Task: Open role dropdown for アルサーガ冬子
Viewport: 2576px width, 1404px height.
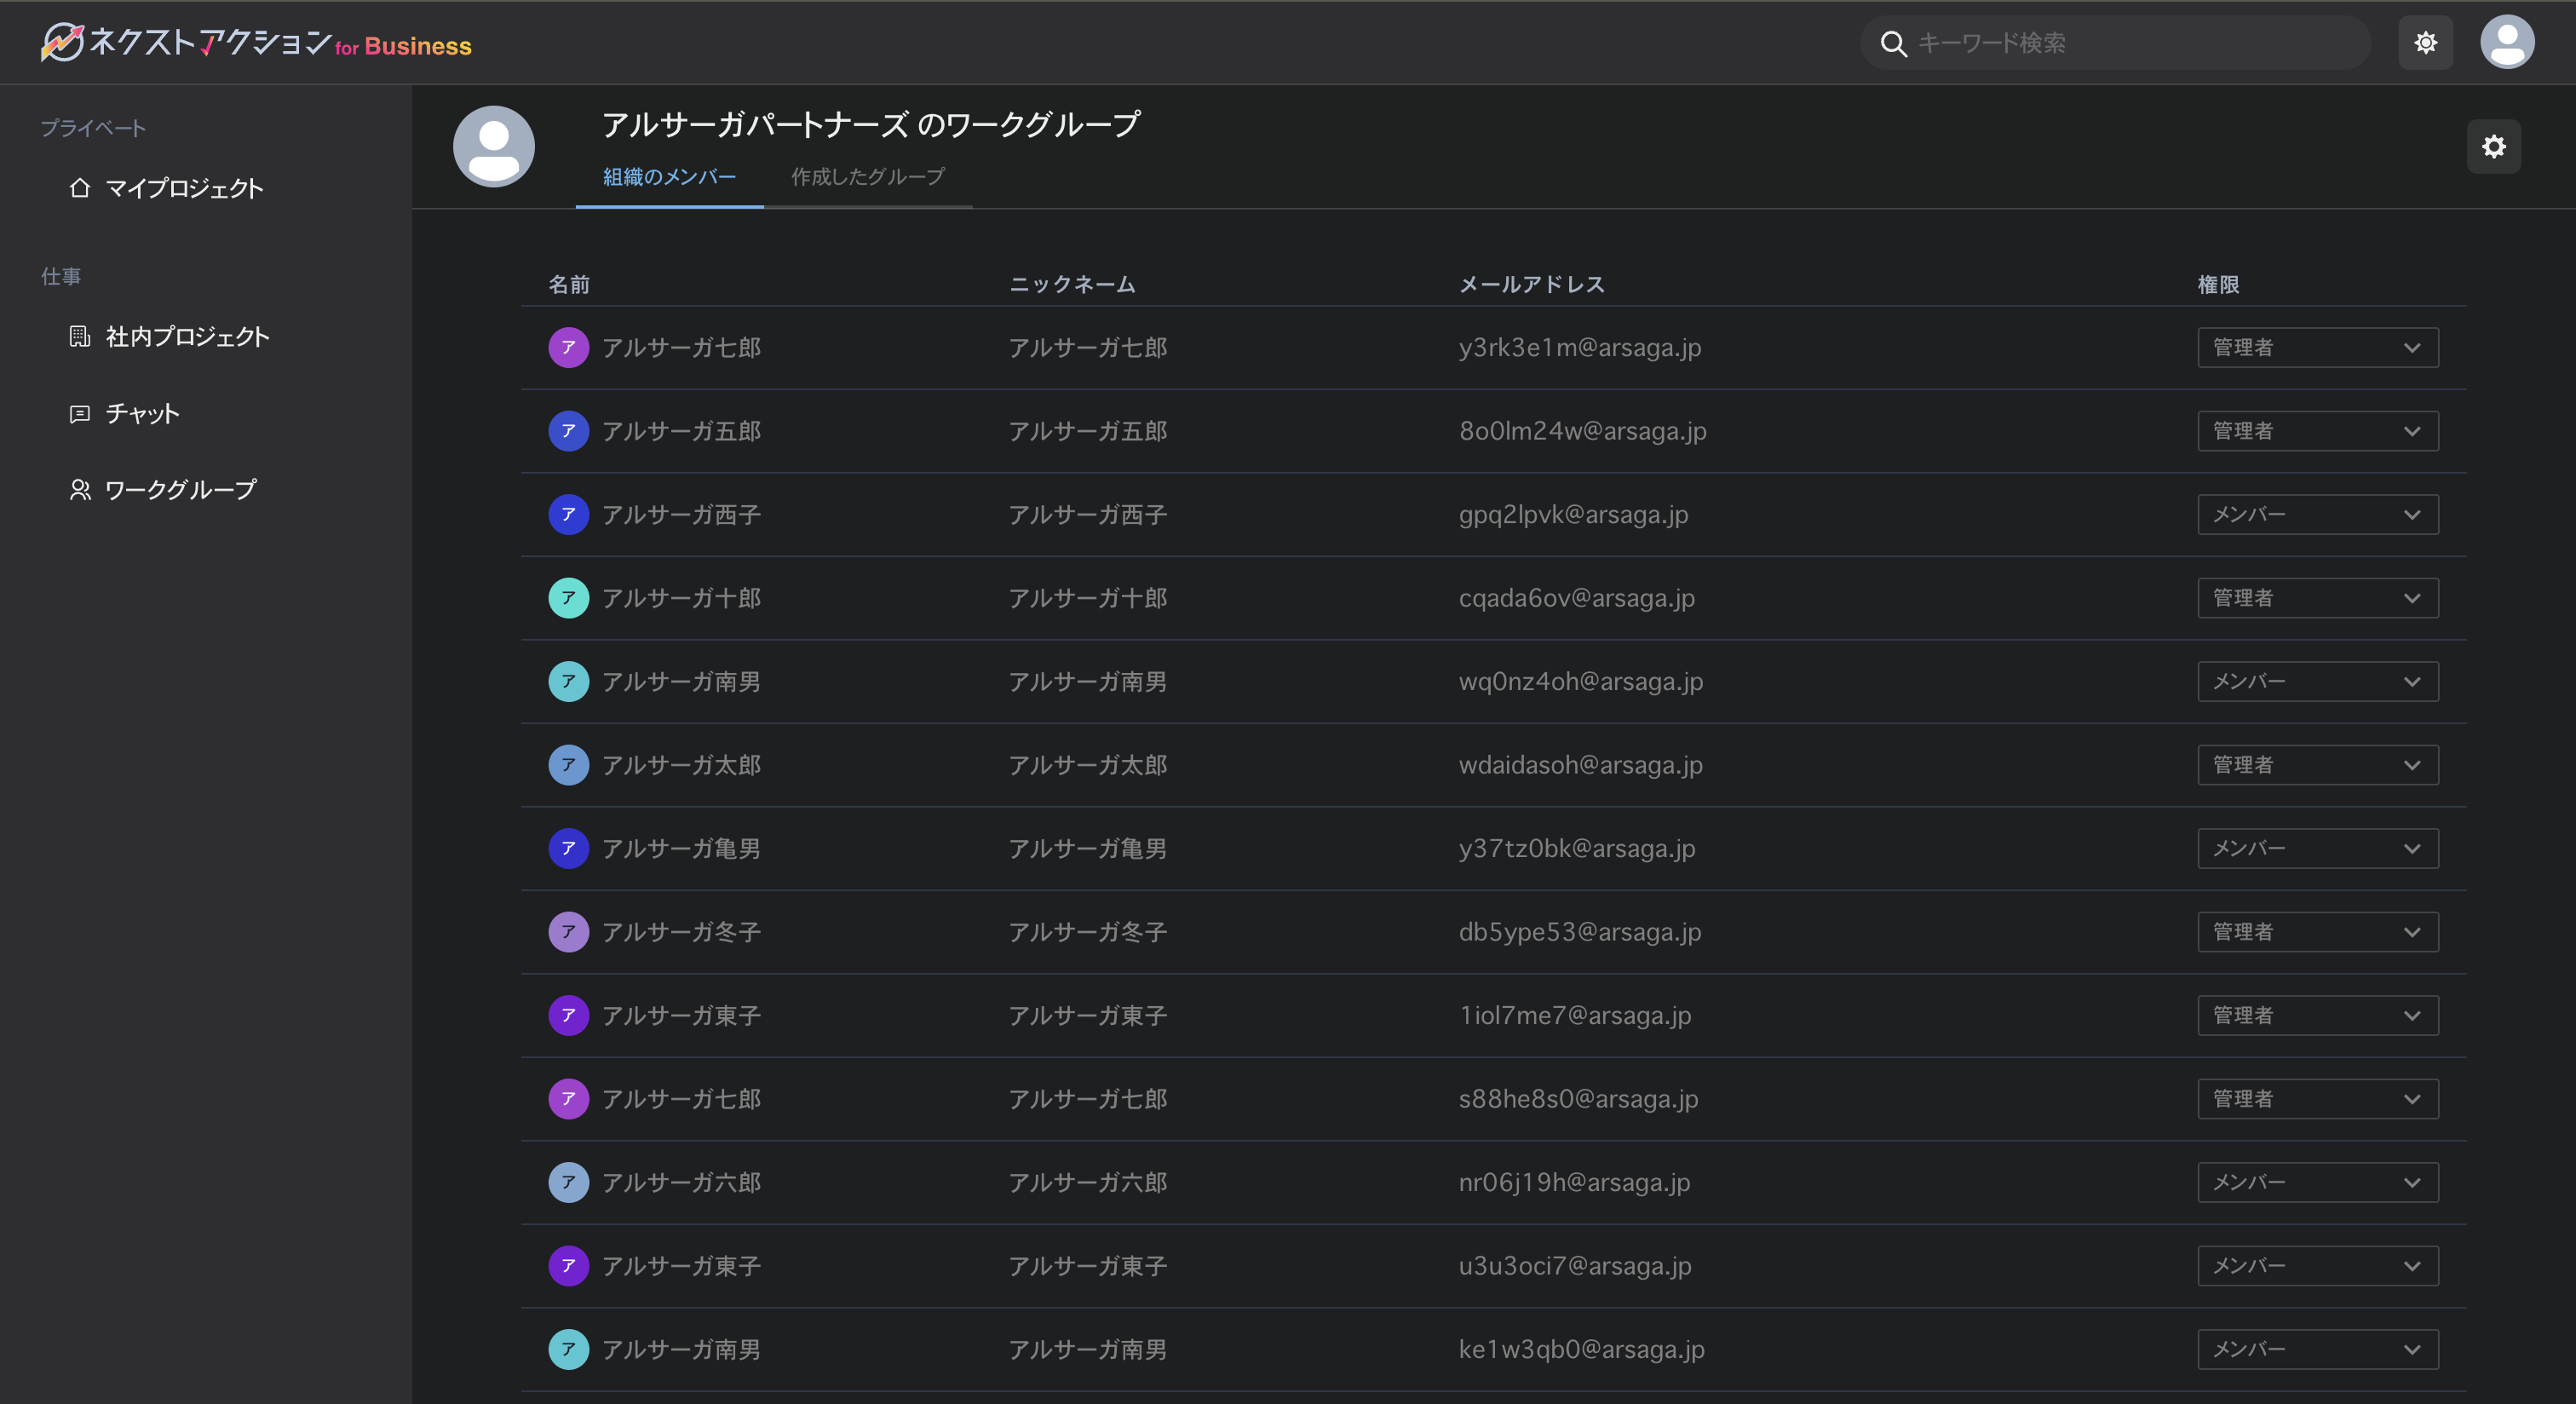Action: pyautogui.click(x=2317, y=932)
